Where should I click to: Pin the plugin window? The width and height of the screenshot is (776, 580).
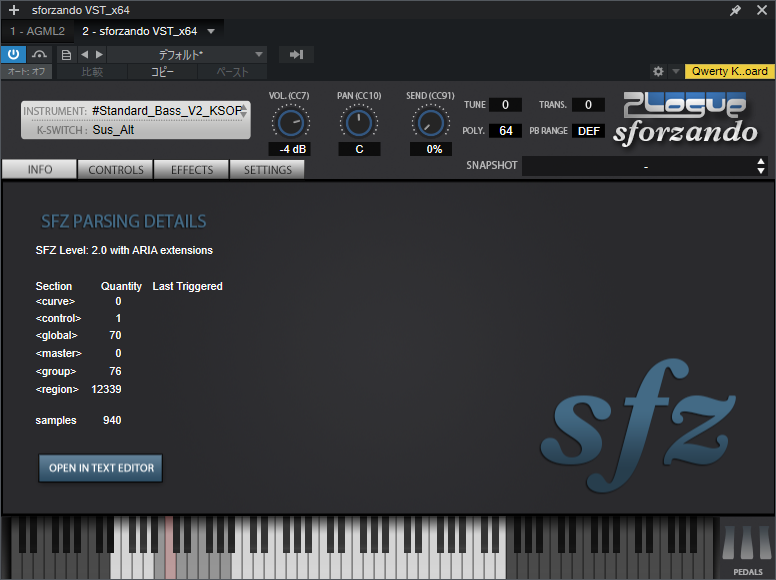[x=735, y=10]
